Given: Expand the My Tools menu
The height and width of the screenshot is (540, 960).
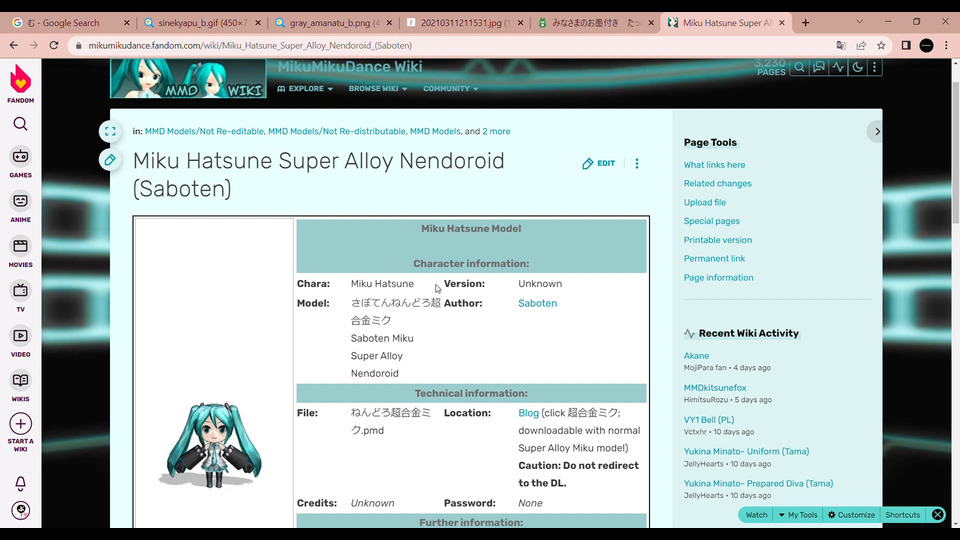Looking at the screenshot, I should coord(798,515).
